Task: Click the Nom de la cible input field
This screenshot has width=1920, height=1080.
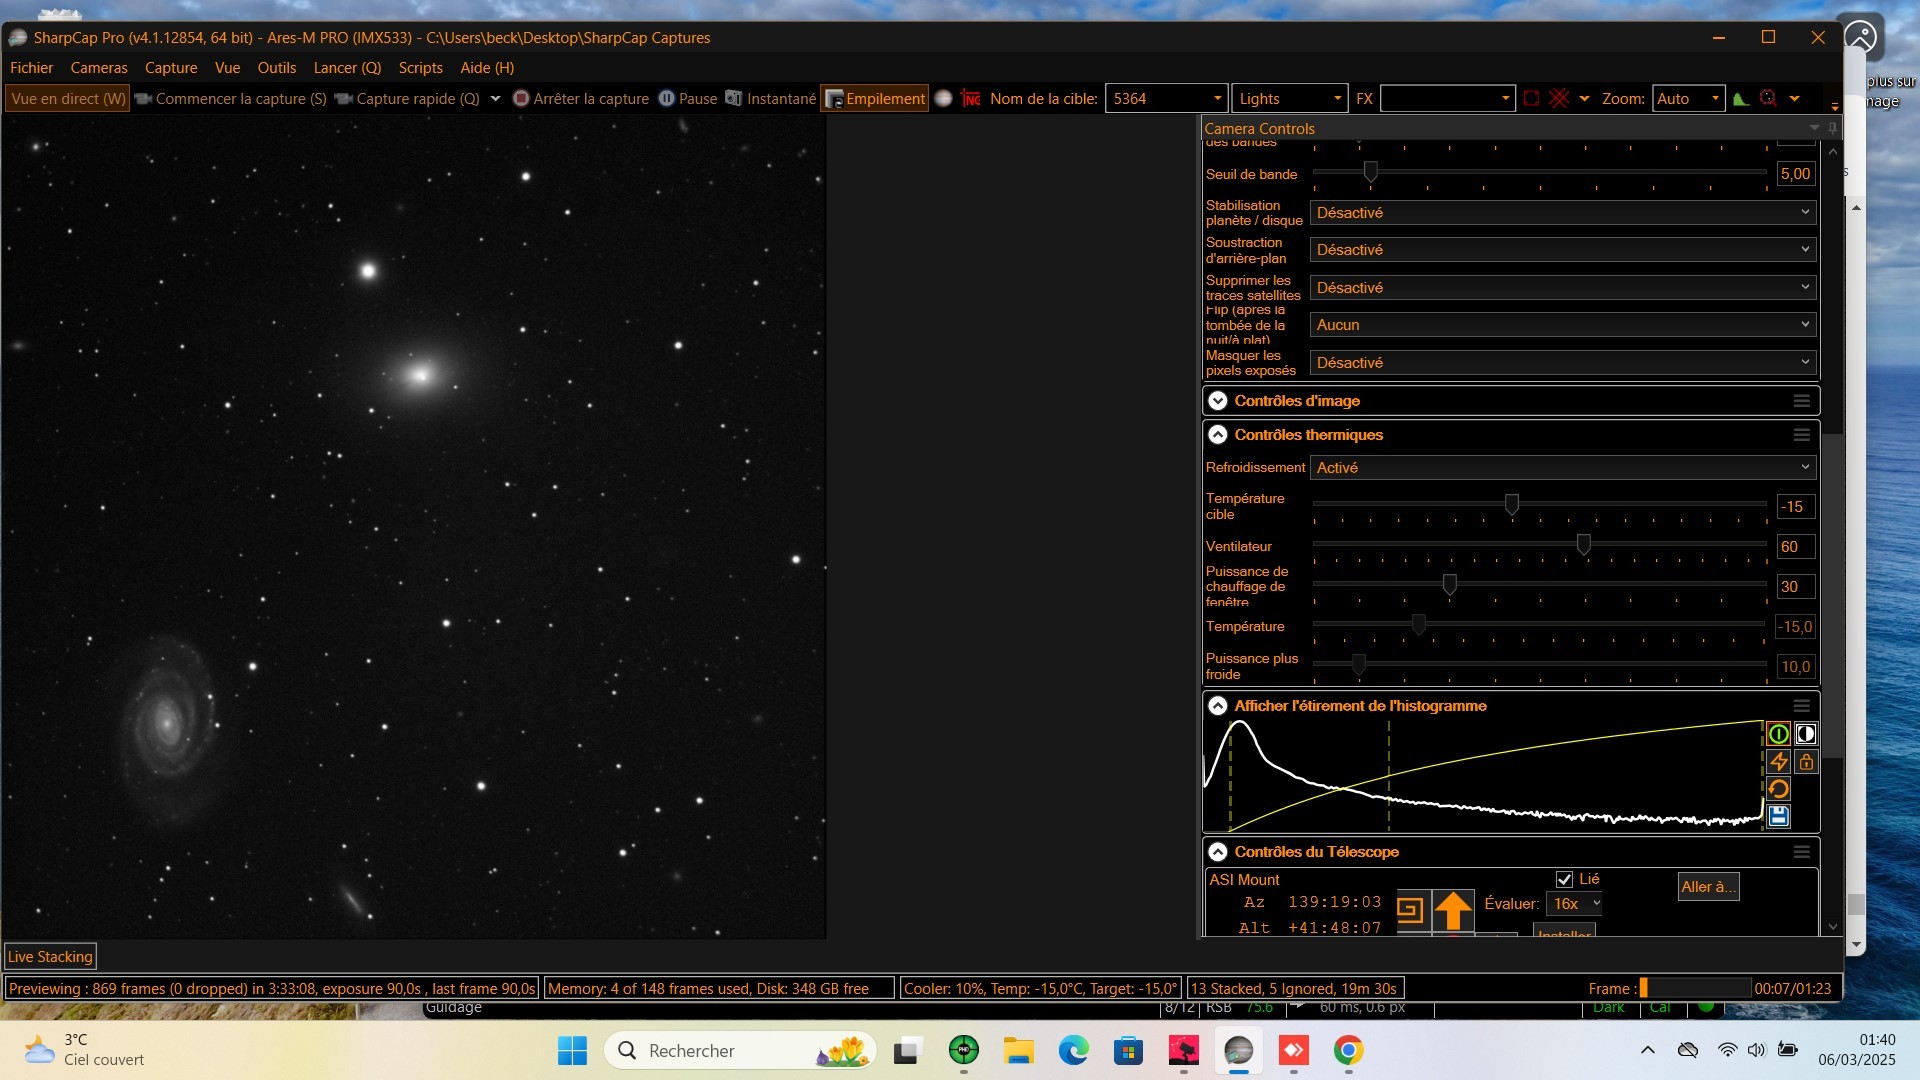Action: 1166,98
